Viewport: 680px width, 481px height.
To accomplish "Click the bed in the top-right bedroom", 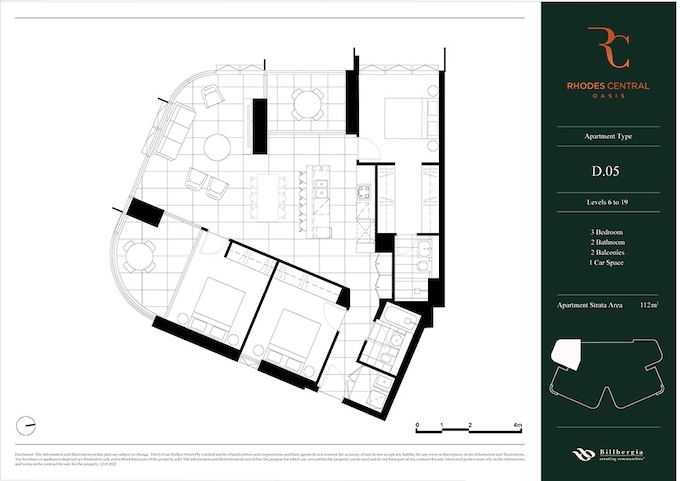I will pos(404,117).
